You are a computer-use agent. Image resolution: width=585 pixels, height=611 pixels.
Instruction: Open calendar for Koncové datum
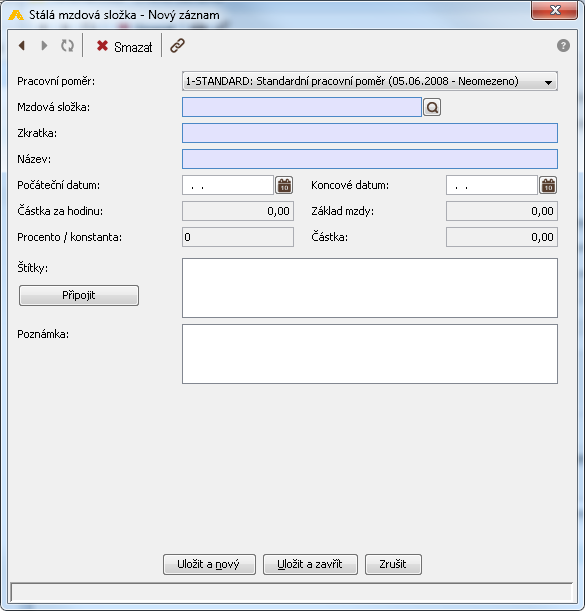(x=548, y=185)
